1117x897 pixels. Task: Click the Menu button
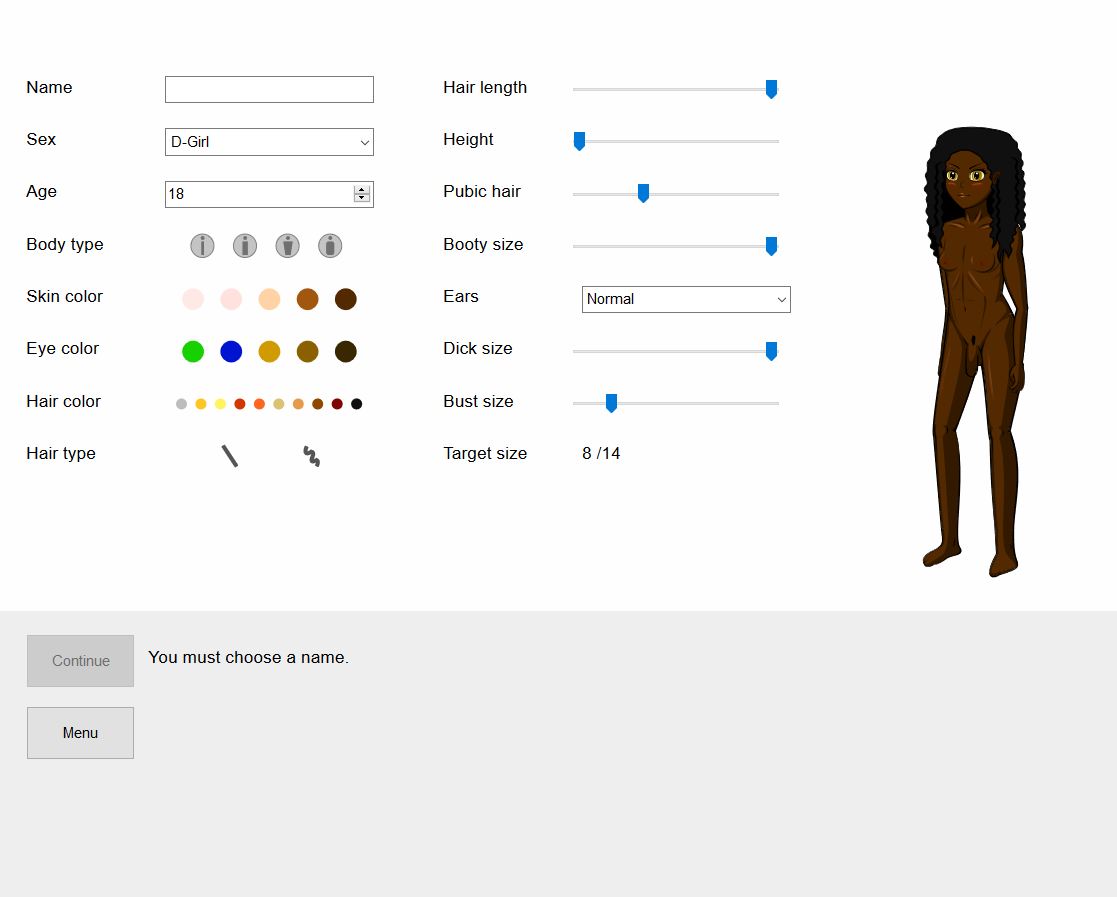coord(80,733)
